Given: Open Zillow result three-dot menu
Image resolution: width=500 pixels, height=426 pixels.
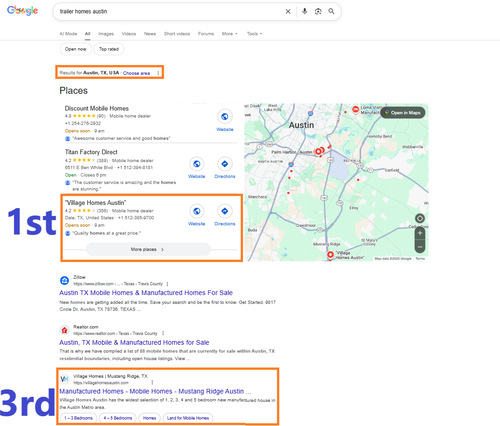Looking at the screenshot, I should (167, 284).
